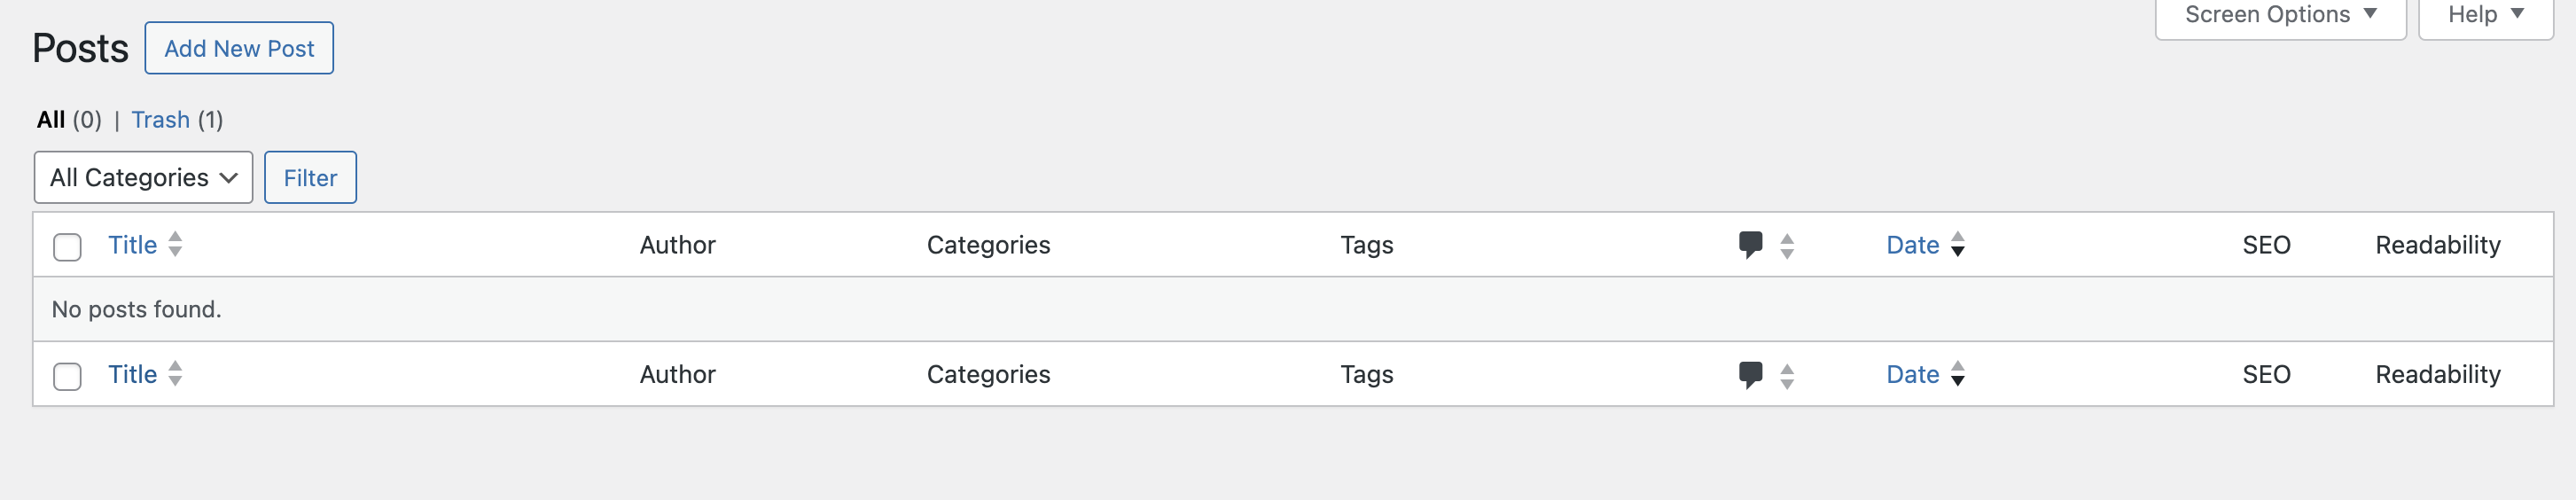The width and height of the screenshot is (2576, 500).
Task: Click the Add New Post button
Action: point(239,49)
